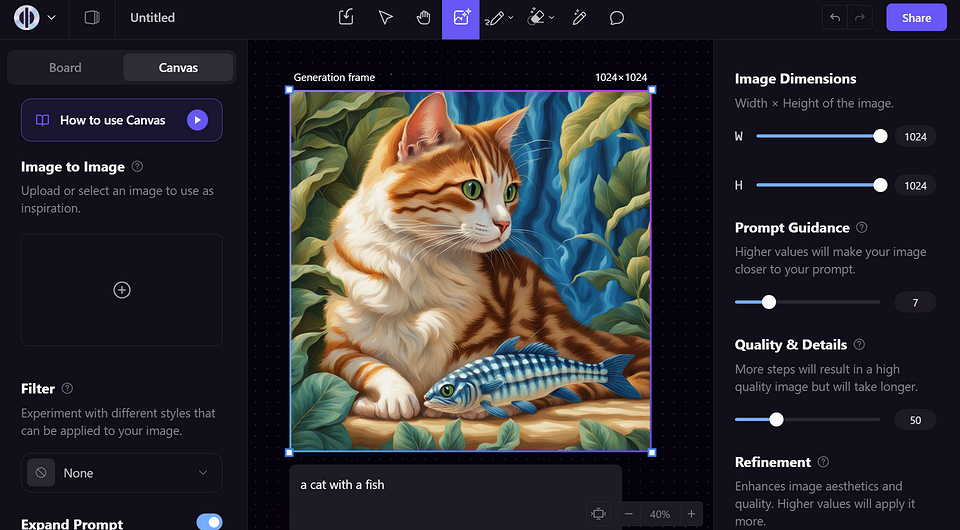Image resolution: width=960 pixels, height=530 pixels.
Task: Select the pointer selection tool
Action: pyautogui.click(x=385, y=18)
